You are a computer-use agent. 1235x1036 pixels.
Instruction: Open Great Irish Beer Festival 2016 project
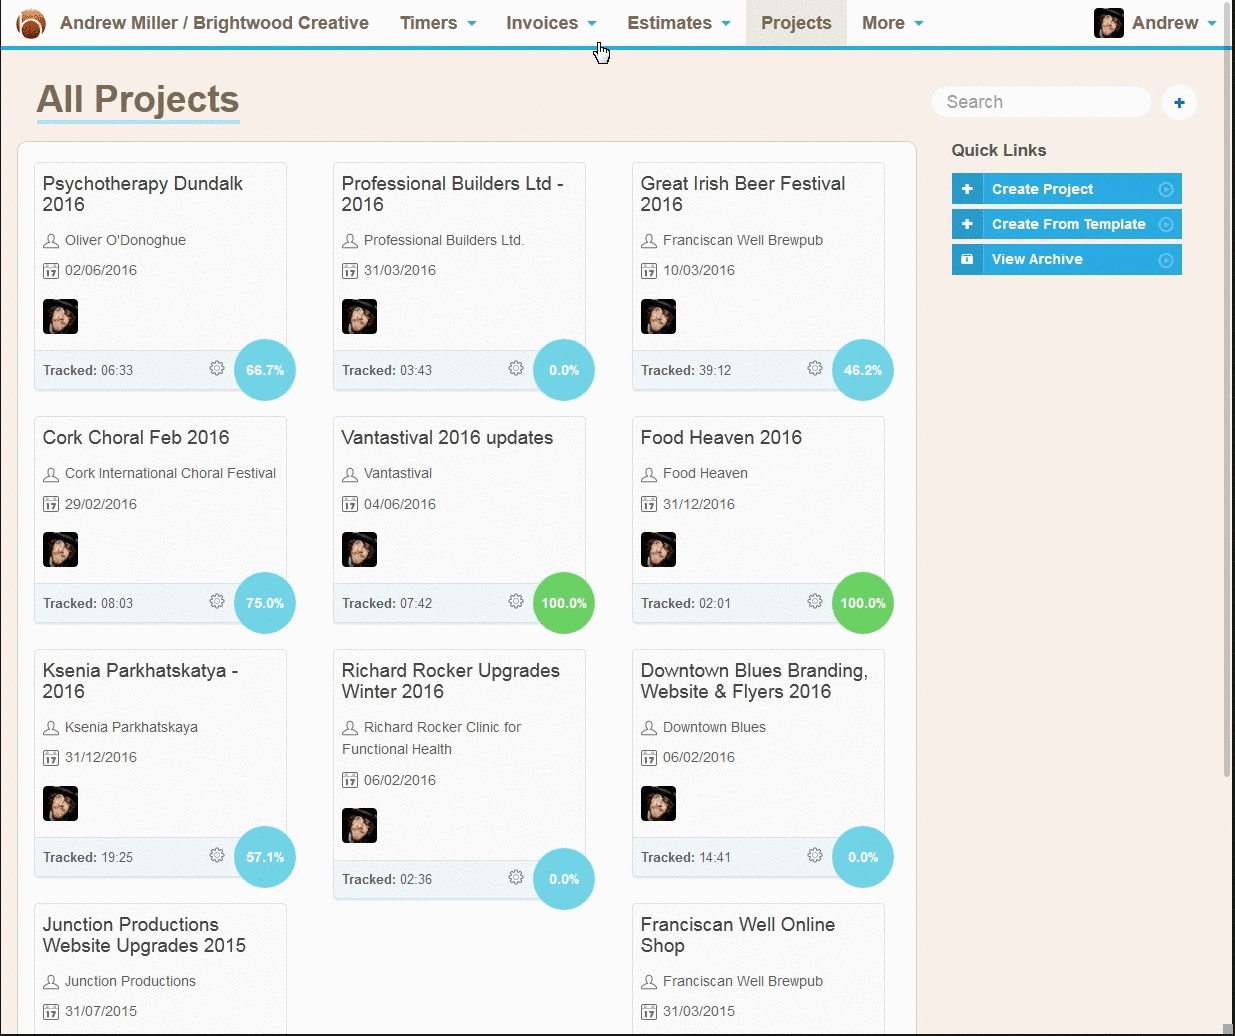[743, 194]
